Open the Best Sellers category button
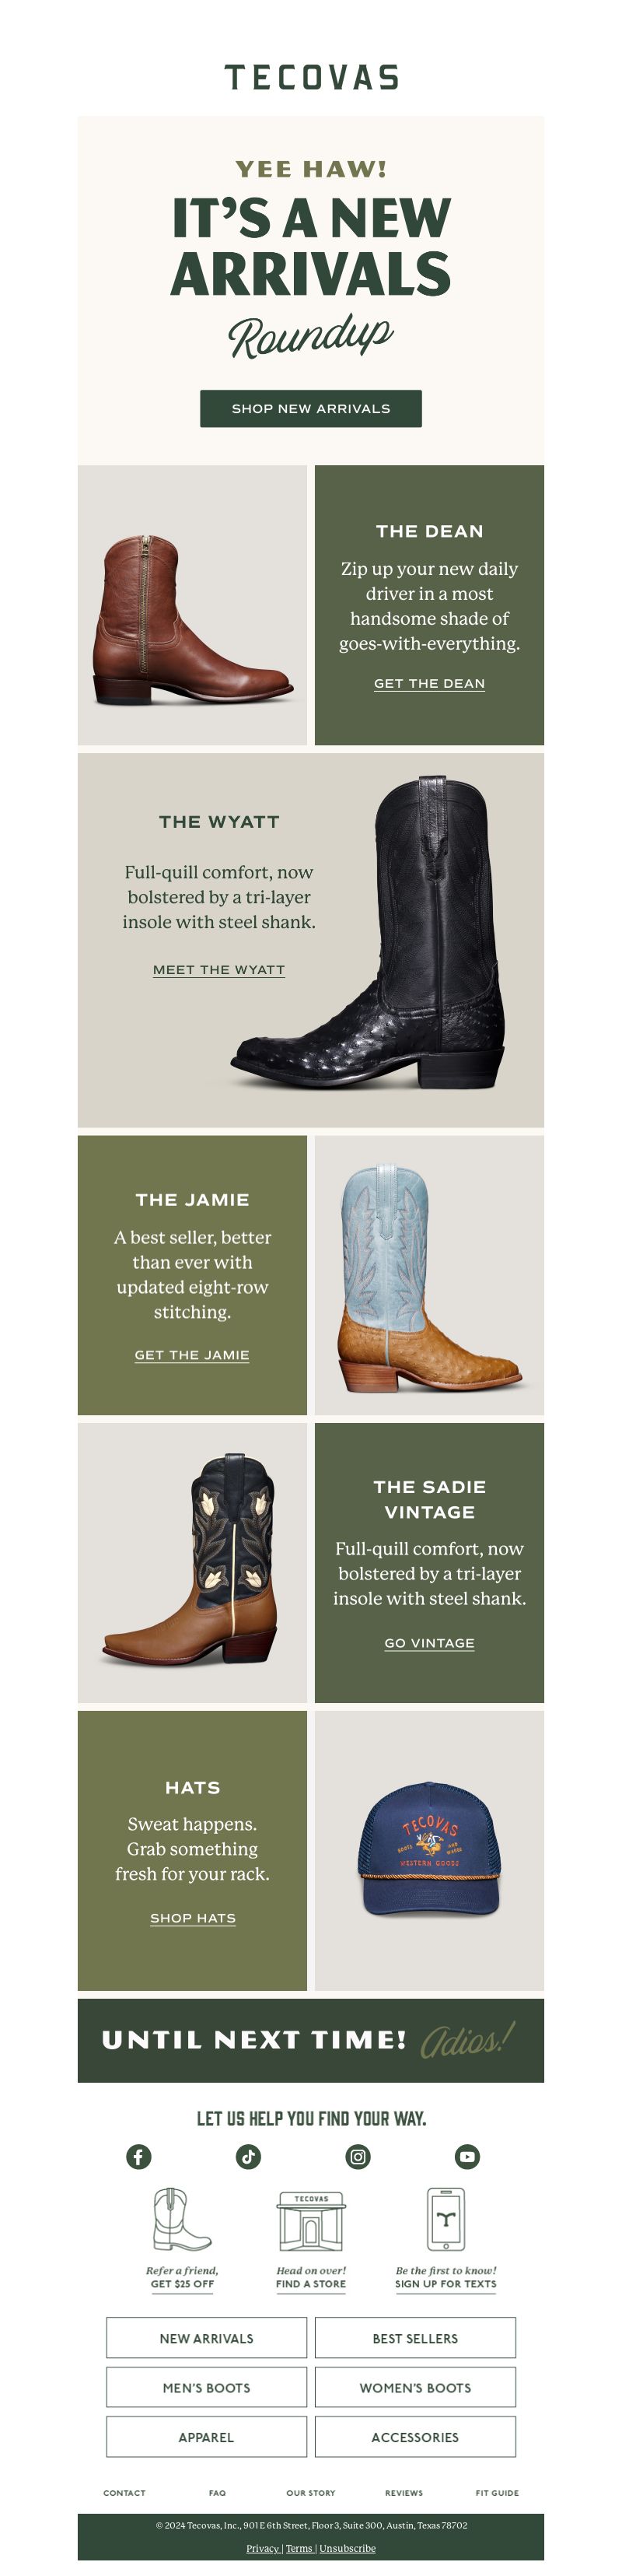622x2576 pixels. [415, 2338]
